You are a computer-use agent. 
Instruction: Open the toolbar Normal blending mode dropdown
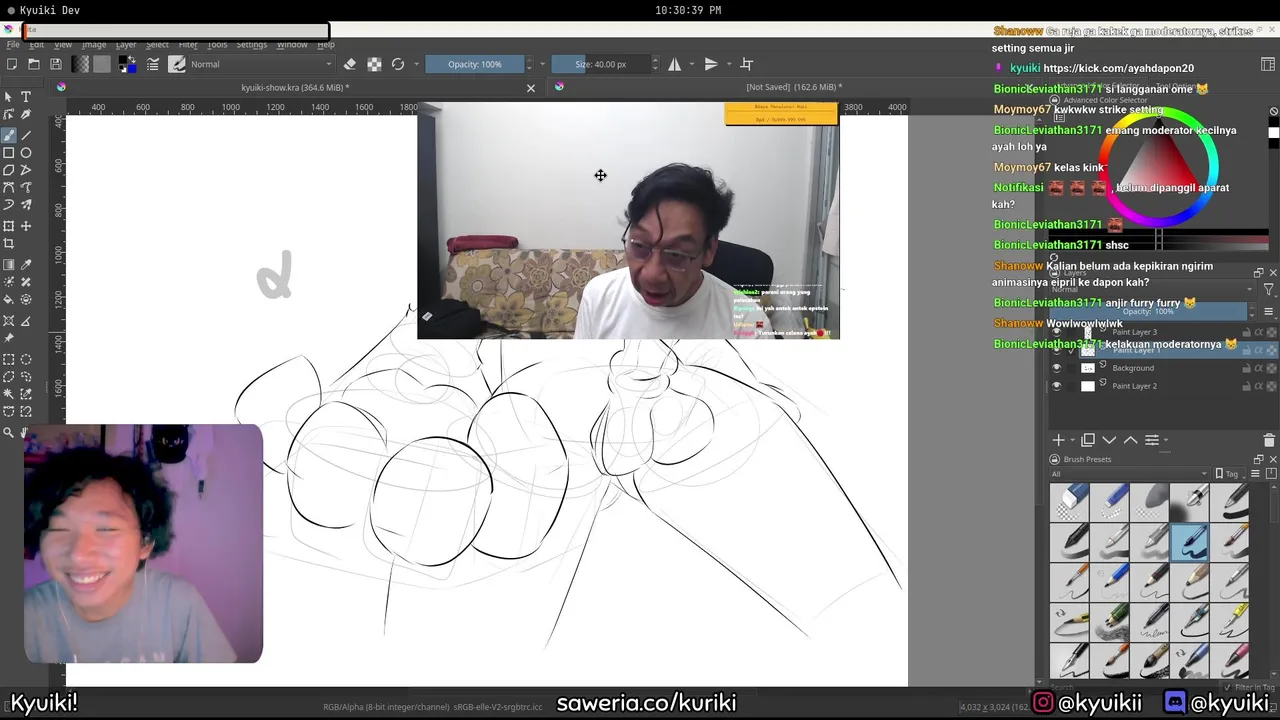[x=260, y=64]
